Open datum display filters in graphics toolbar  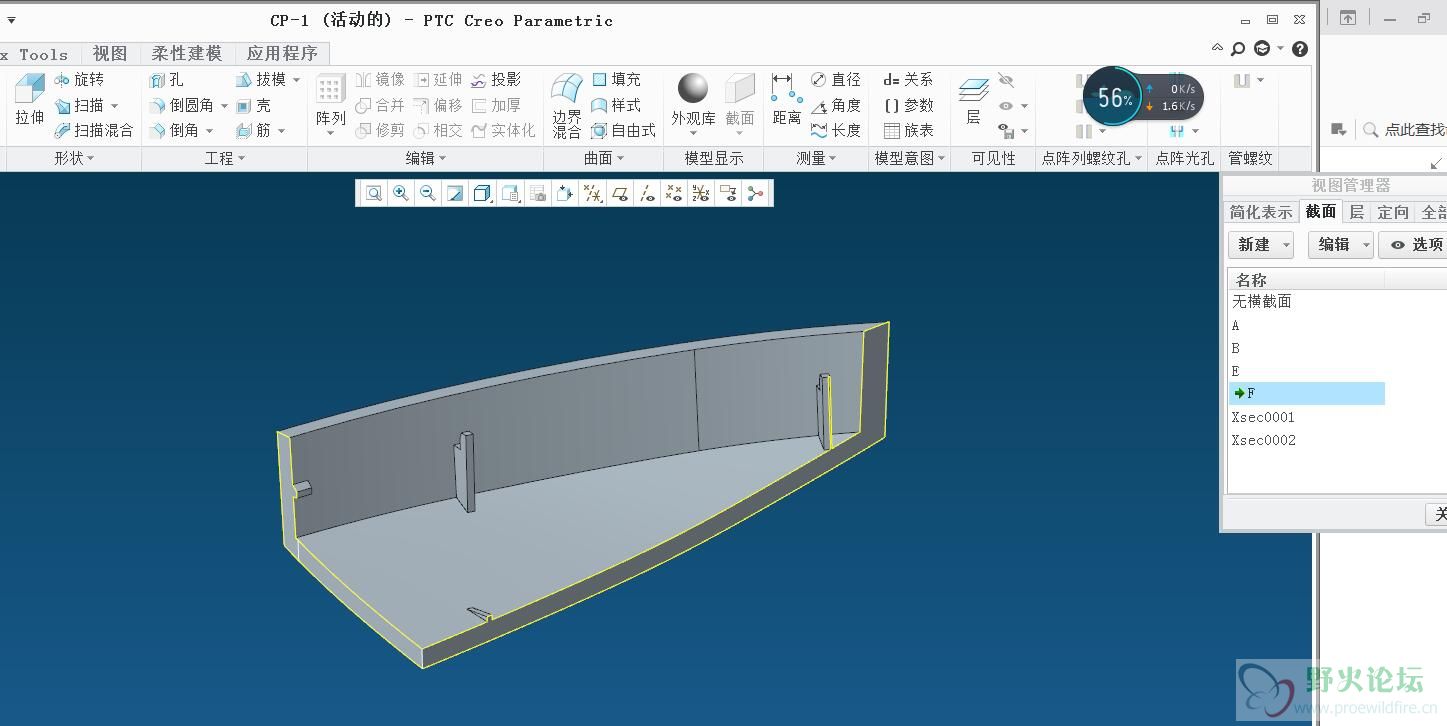click(593, 193)
